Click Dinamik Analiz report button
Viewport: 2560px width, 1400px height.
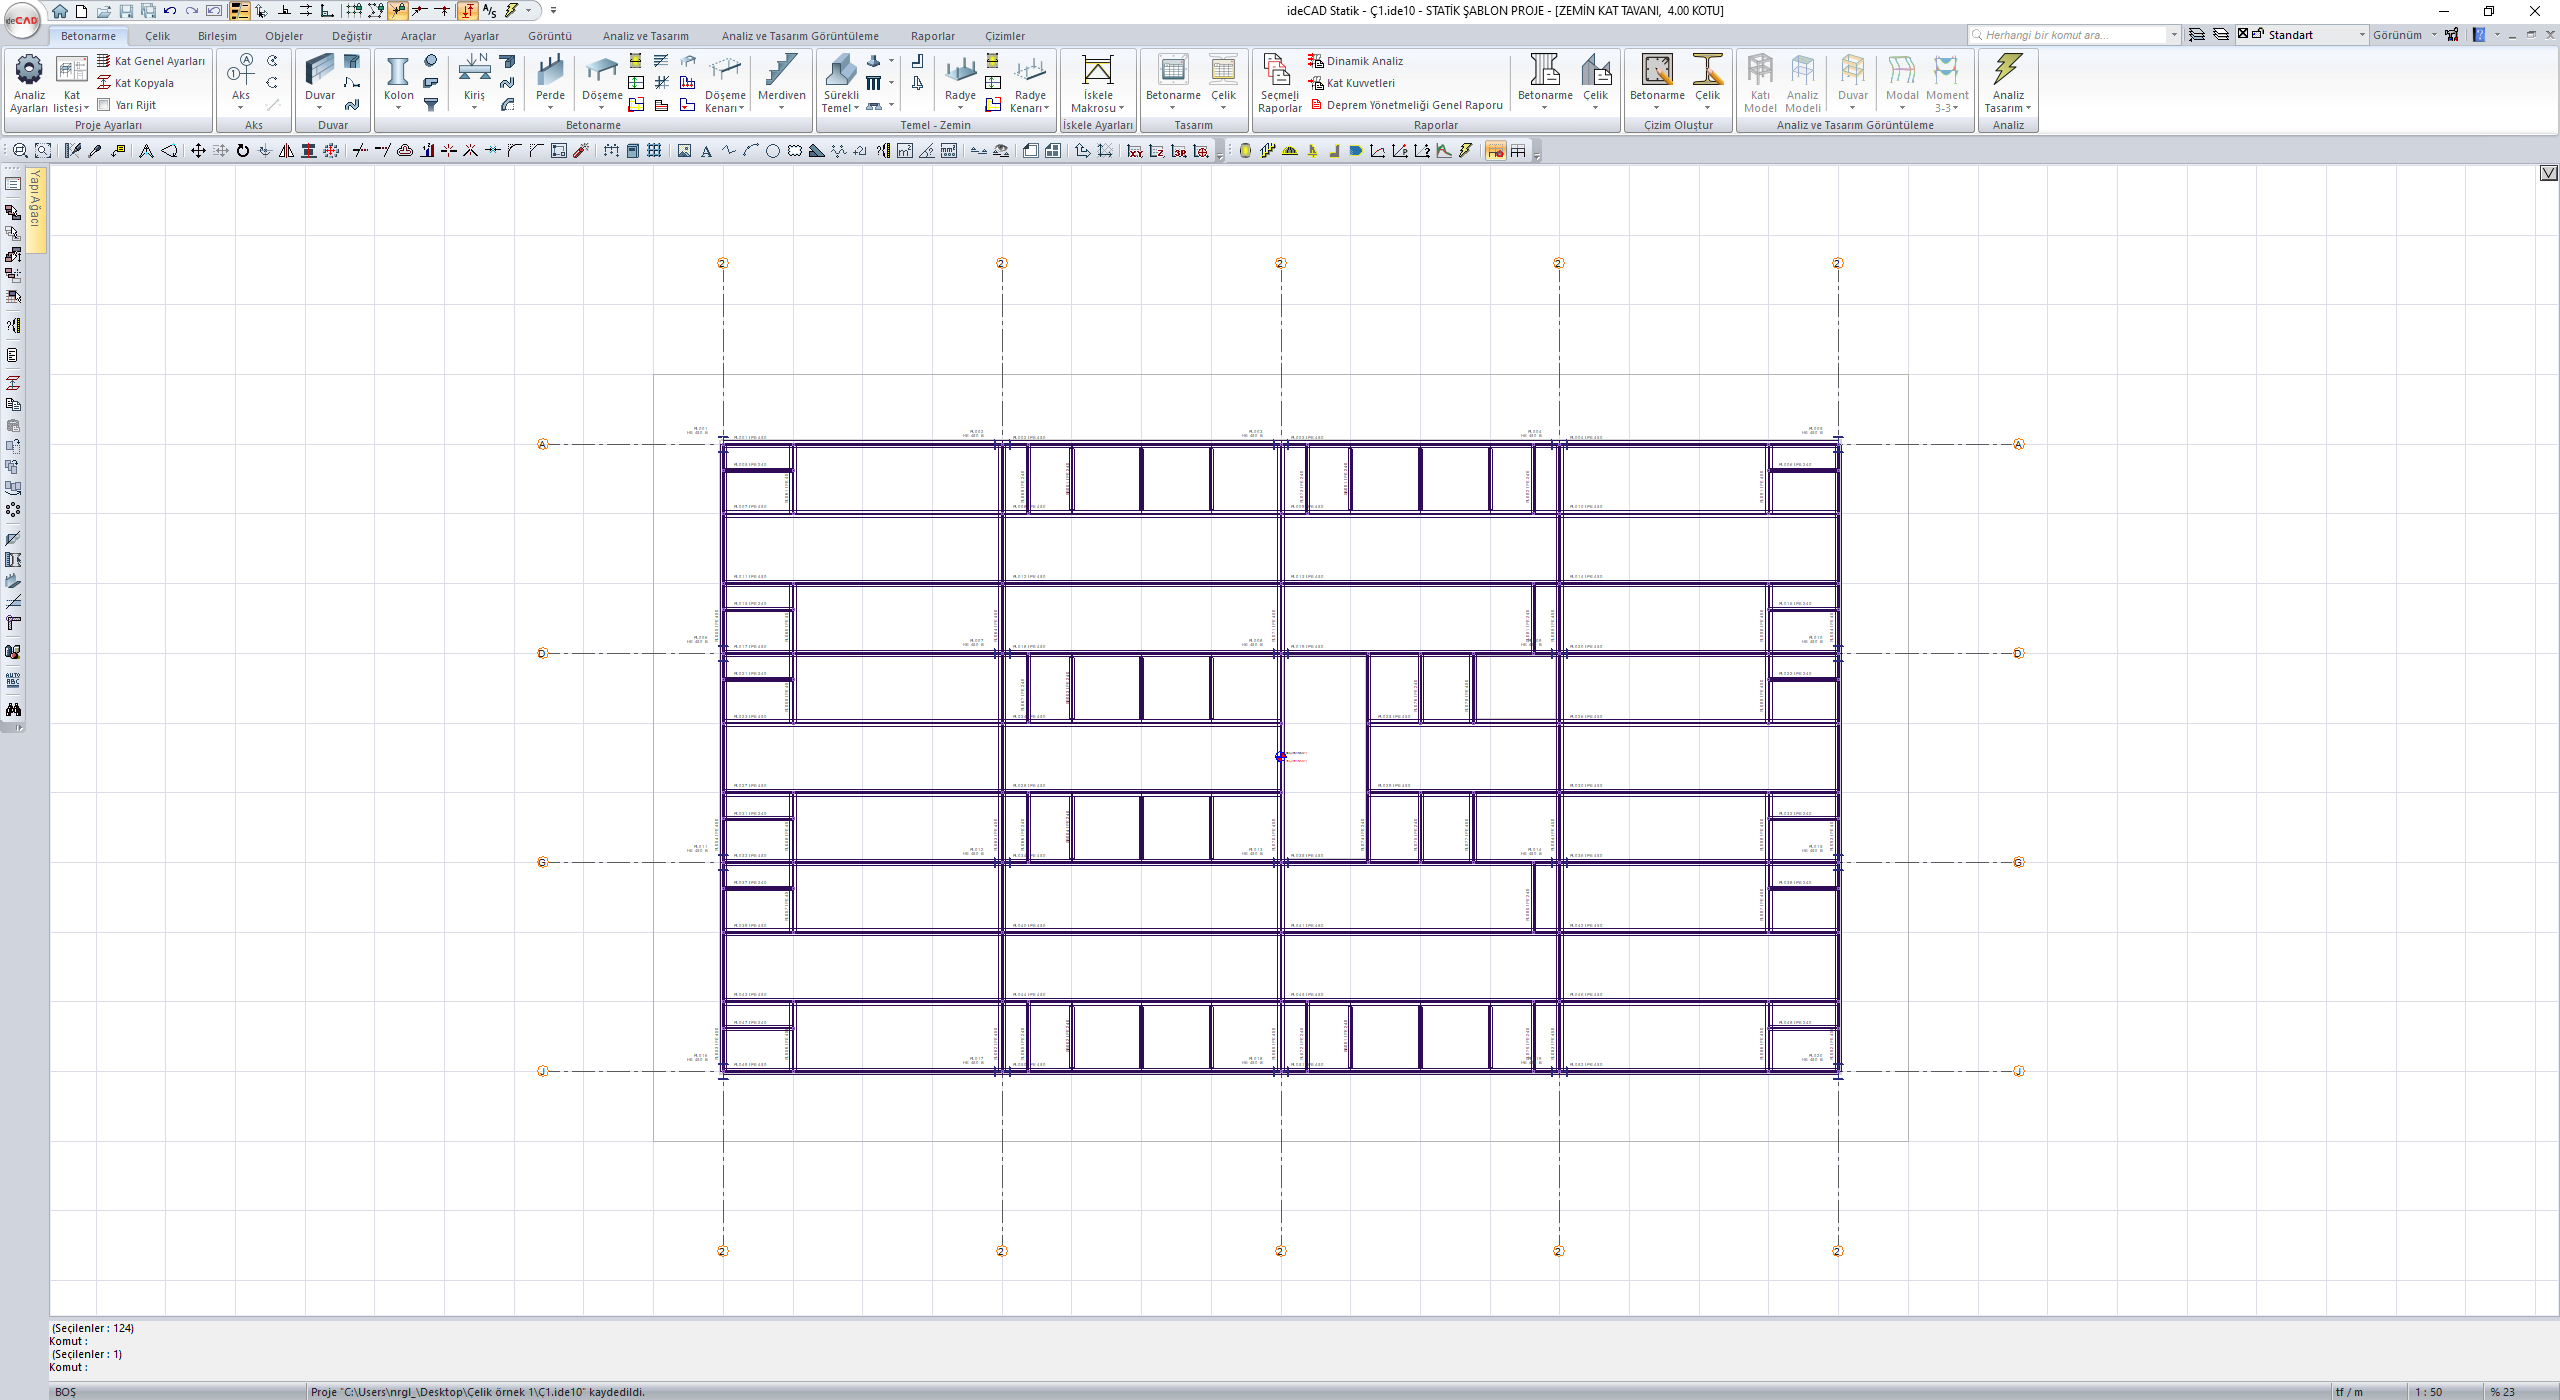(1364, 61)
